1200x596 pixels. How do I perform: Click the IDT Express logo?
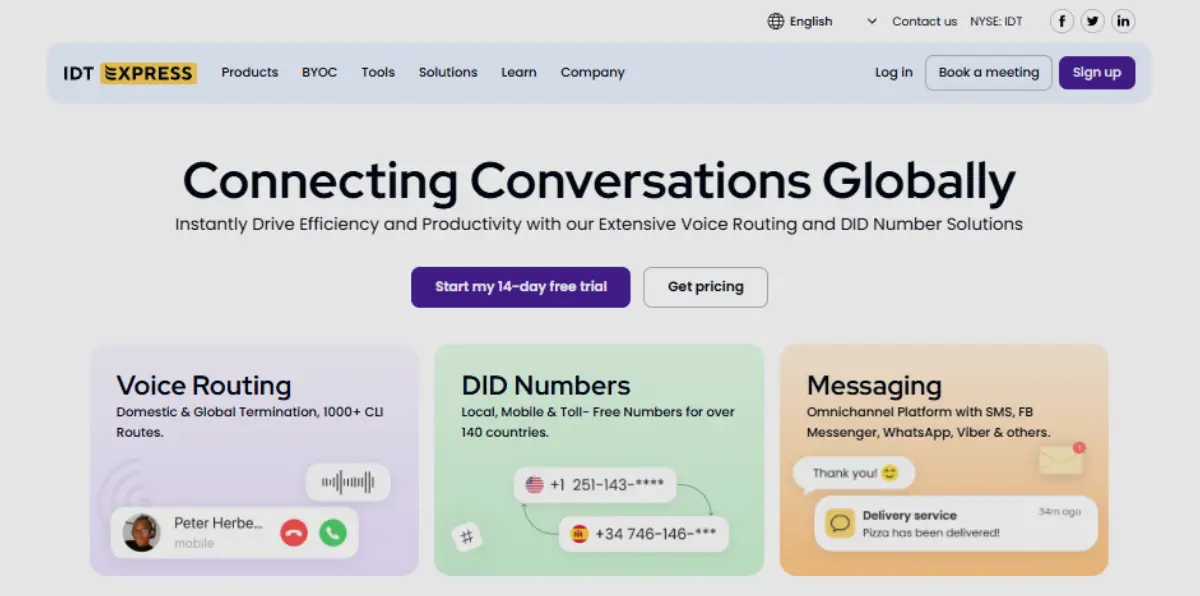(x=130, y=73)
